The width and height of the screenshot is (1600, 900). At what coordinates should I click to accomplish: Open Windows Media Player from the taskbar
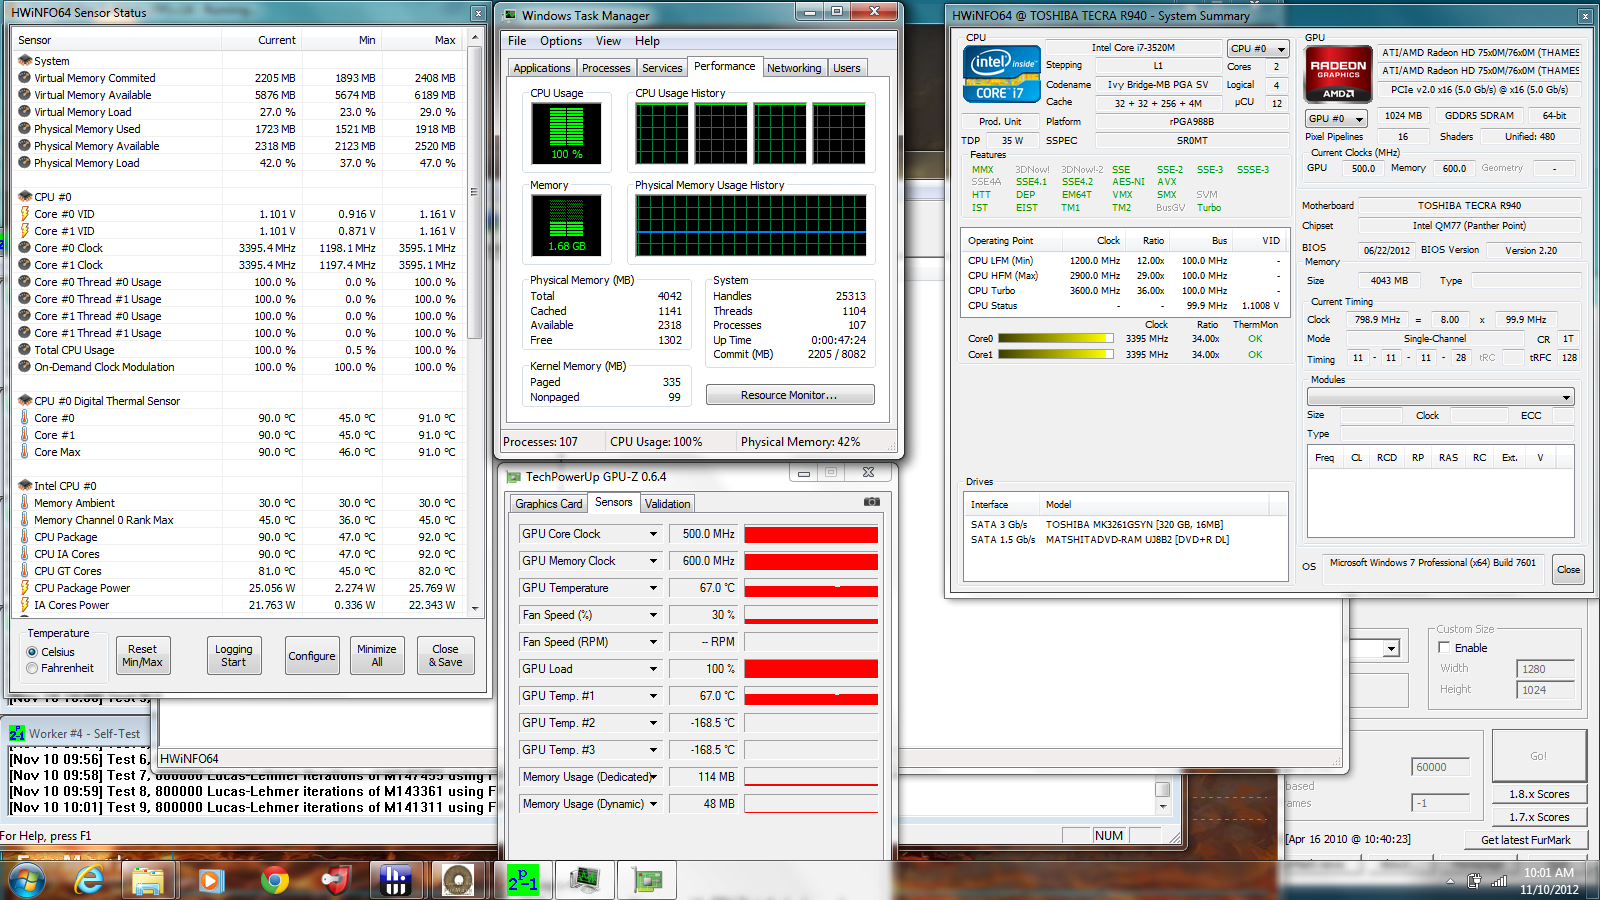coord(211,880)
